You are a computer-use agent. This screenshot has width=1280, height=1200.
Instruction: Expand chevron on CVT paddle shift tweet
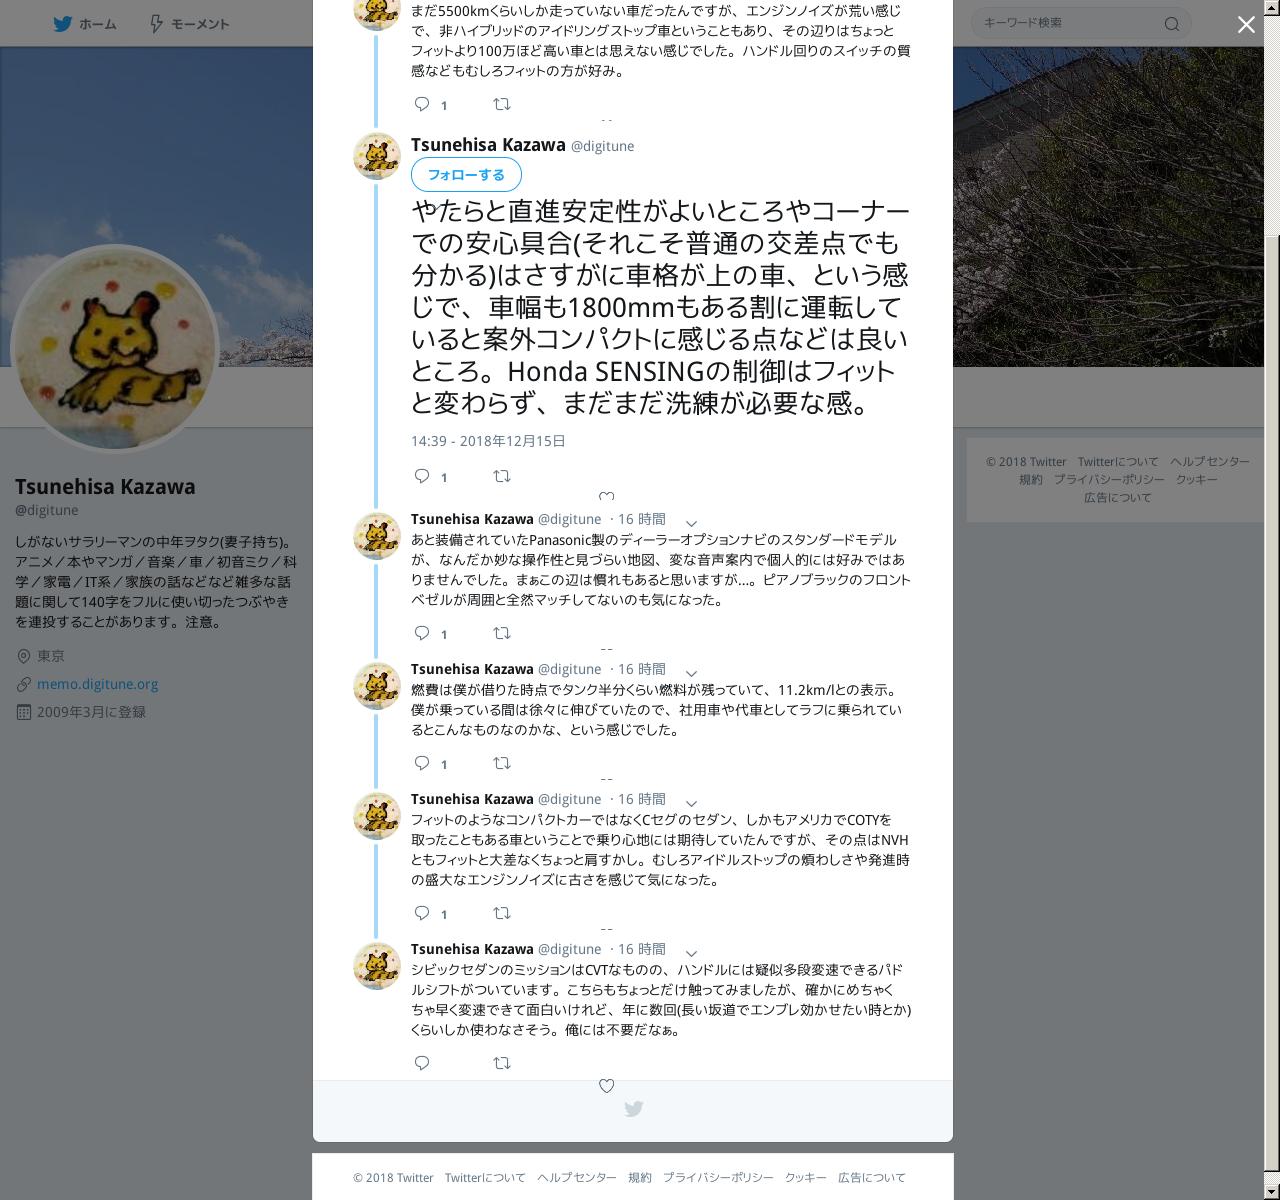[691, 953]
